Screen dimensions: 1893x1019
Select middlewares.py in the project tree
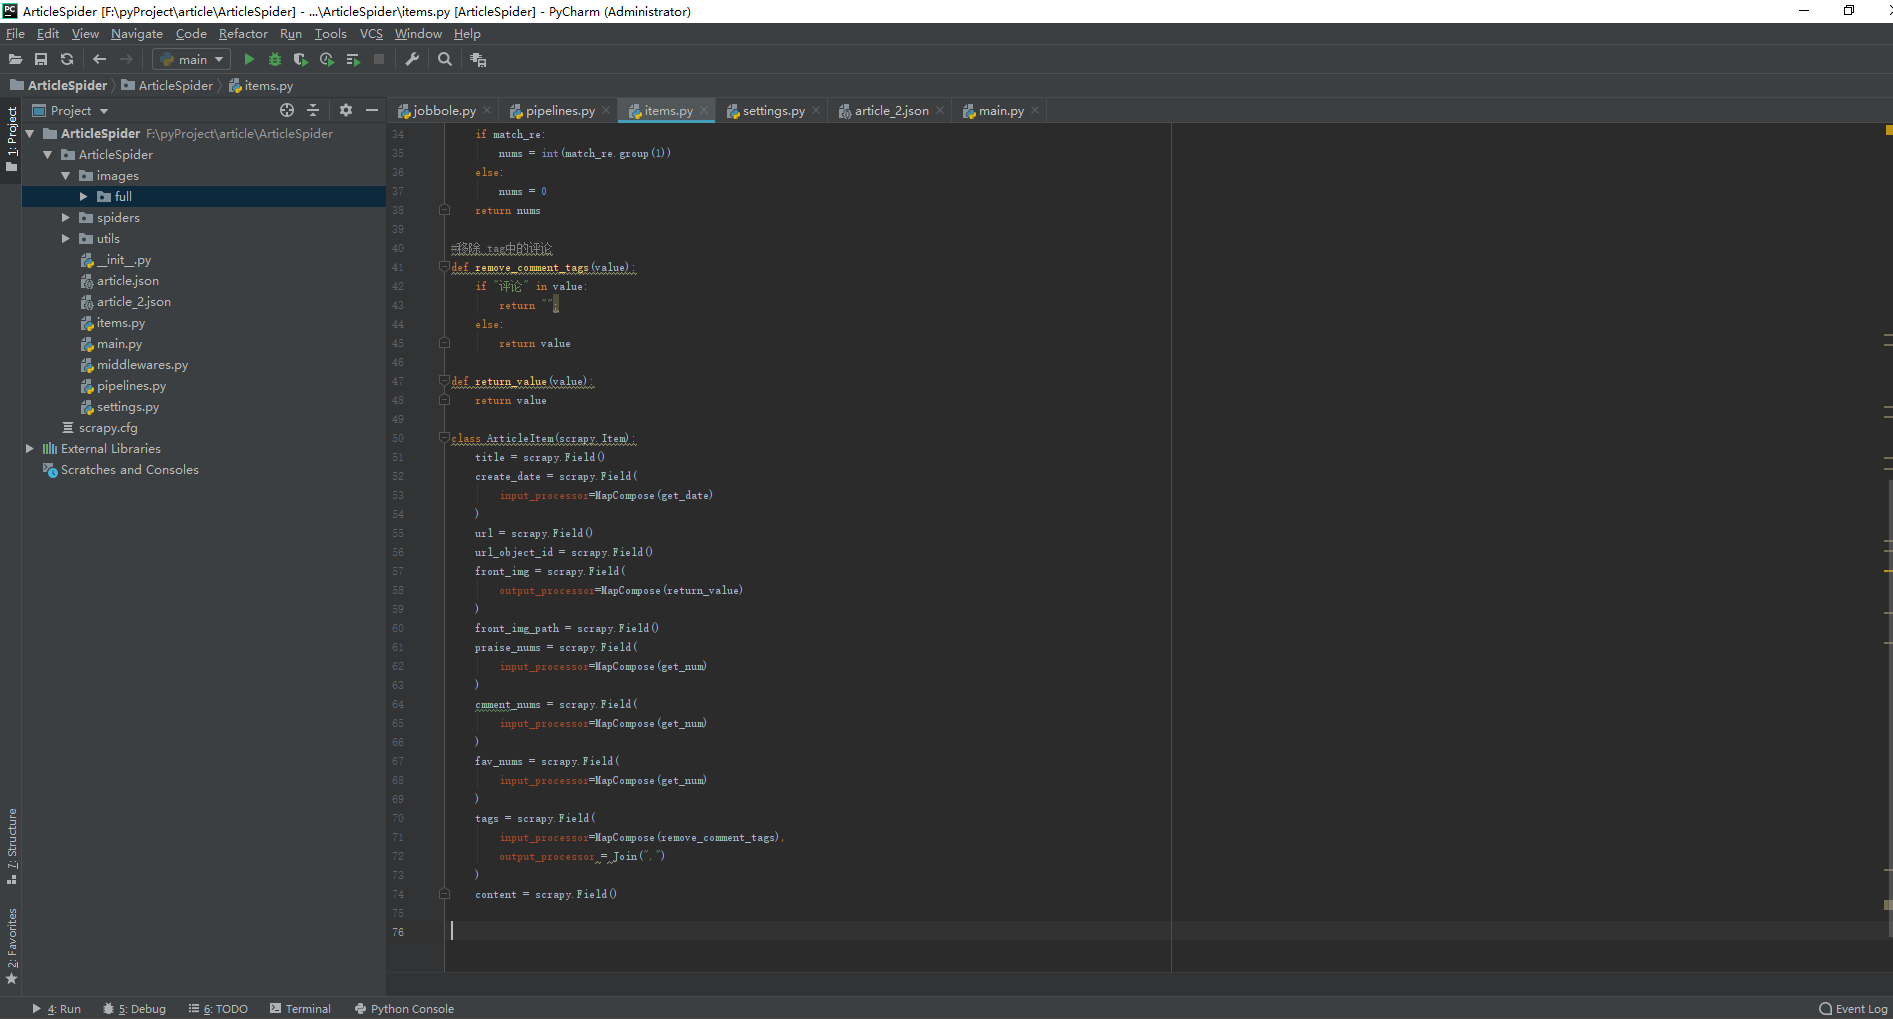(142, 365)
